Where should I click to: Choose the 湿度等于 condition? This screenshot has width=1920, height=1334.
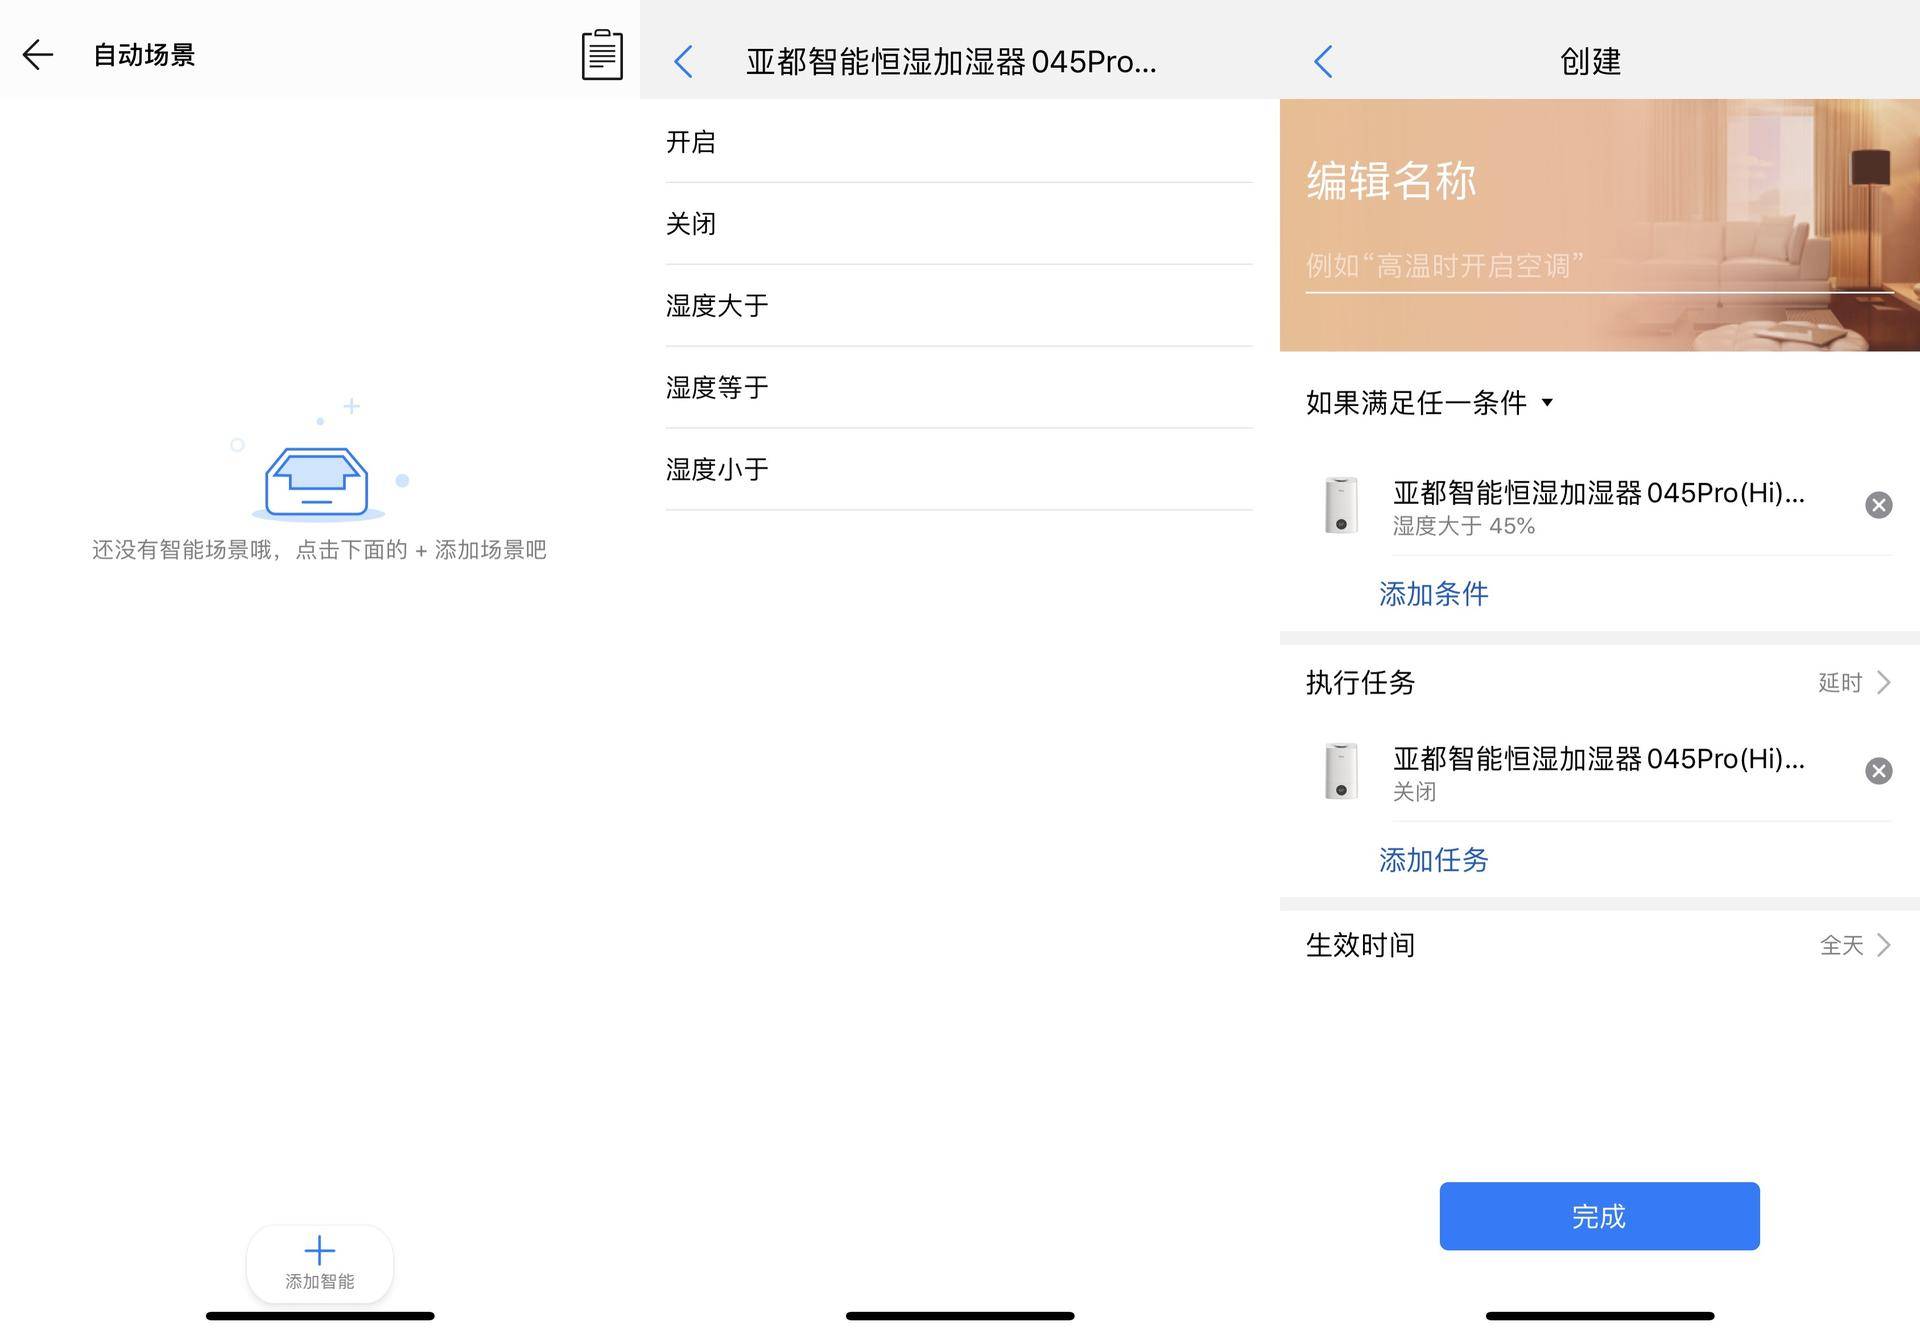715,388
